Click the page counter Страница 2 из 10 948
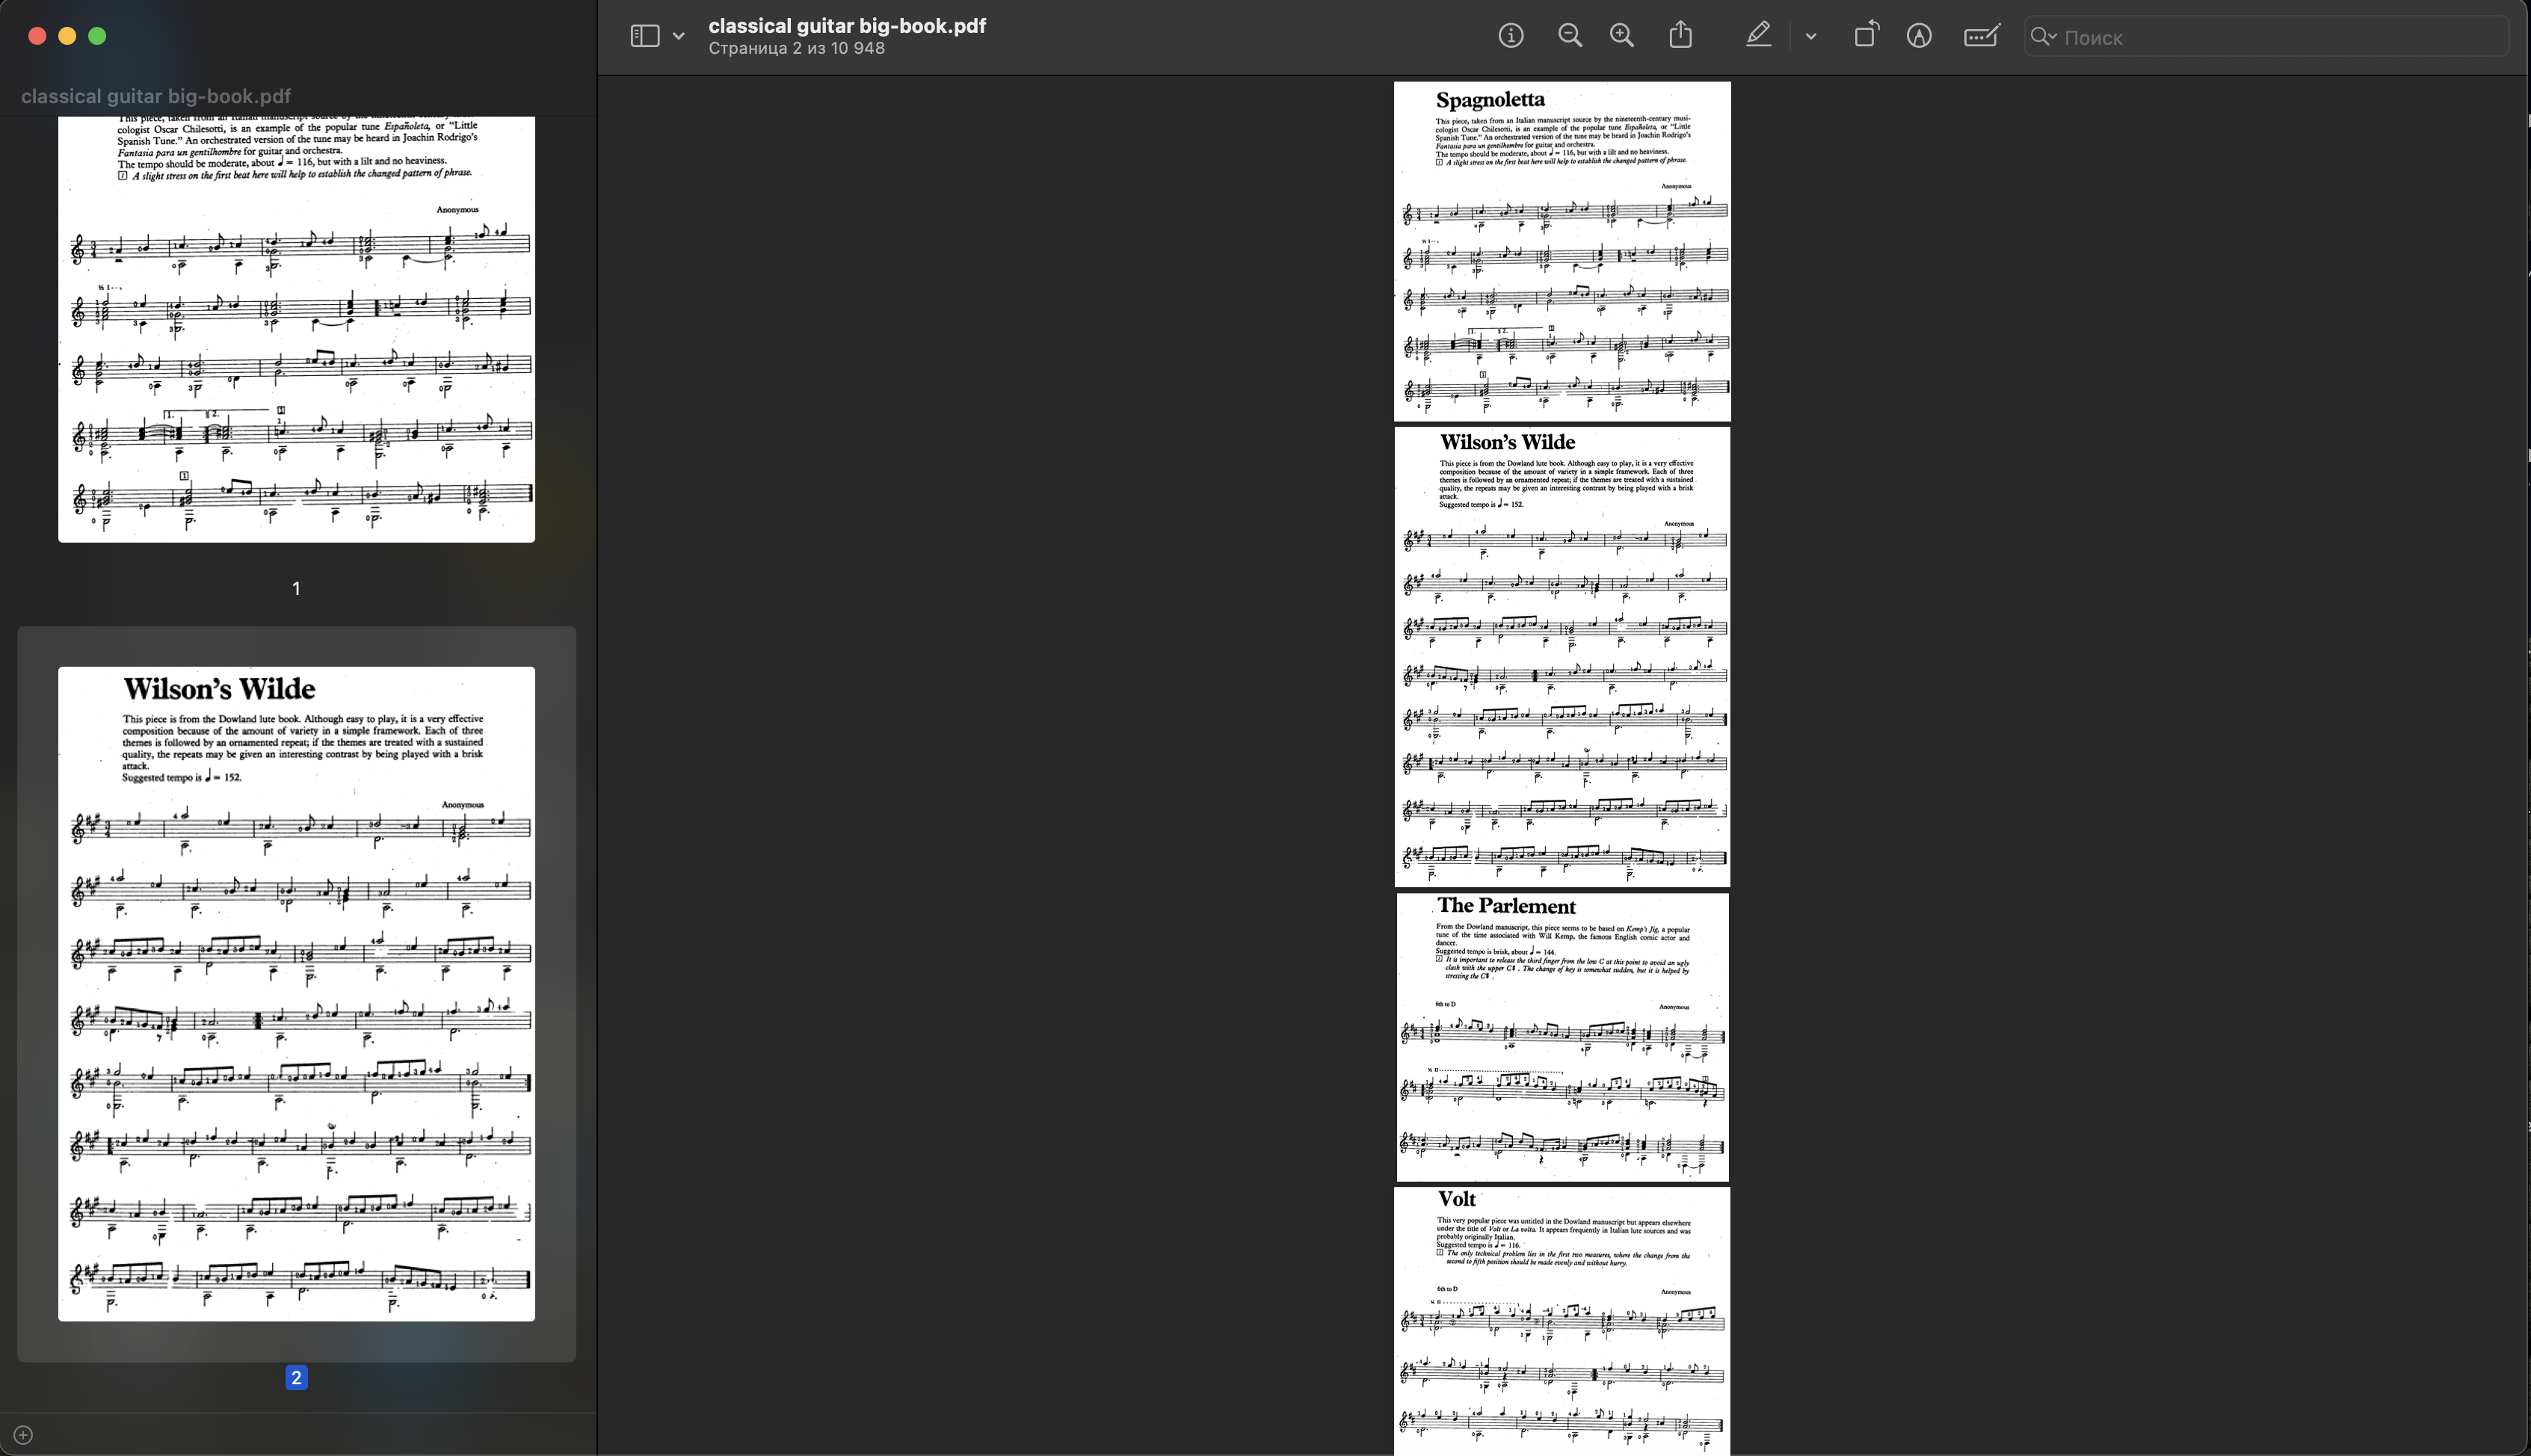Image resolution: width=2531 pixels, height=1456 pixels. 796,48
